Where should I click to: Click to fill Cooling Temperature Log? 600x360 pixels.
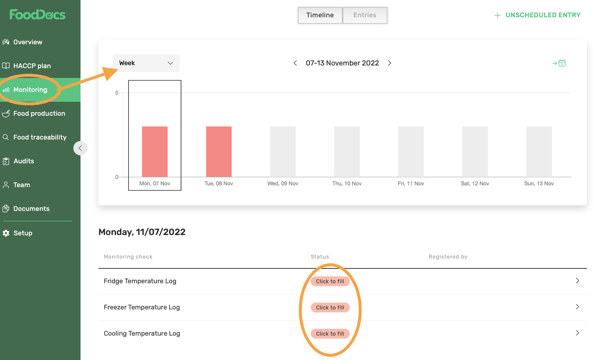(330, 334)
